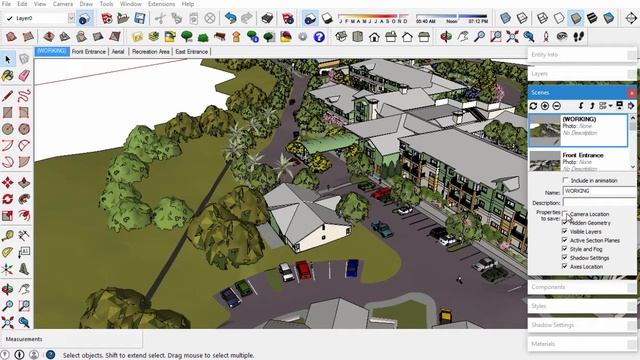Uncheck Hidden Geometry property
This screenshot has width=640, height=360.
[565, 223]
